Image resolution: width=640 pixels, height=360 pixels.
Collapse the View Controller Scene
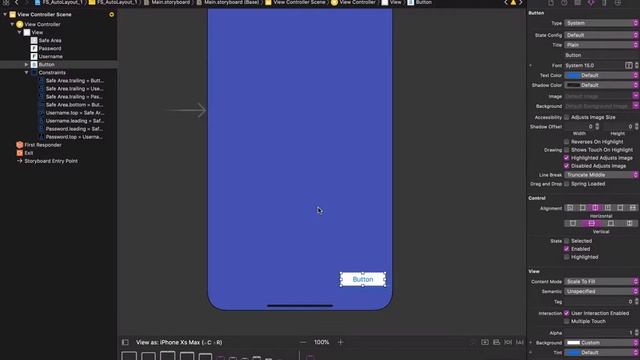(5, 14)
